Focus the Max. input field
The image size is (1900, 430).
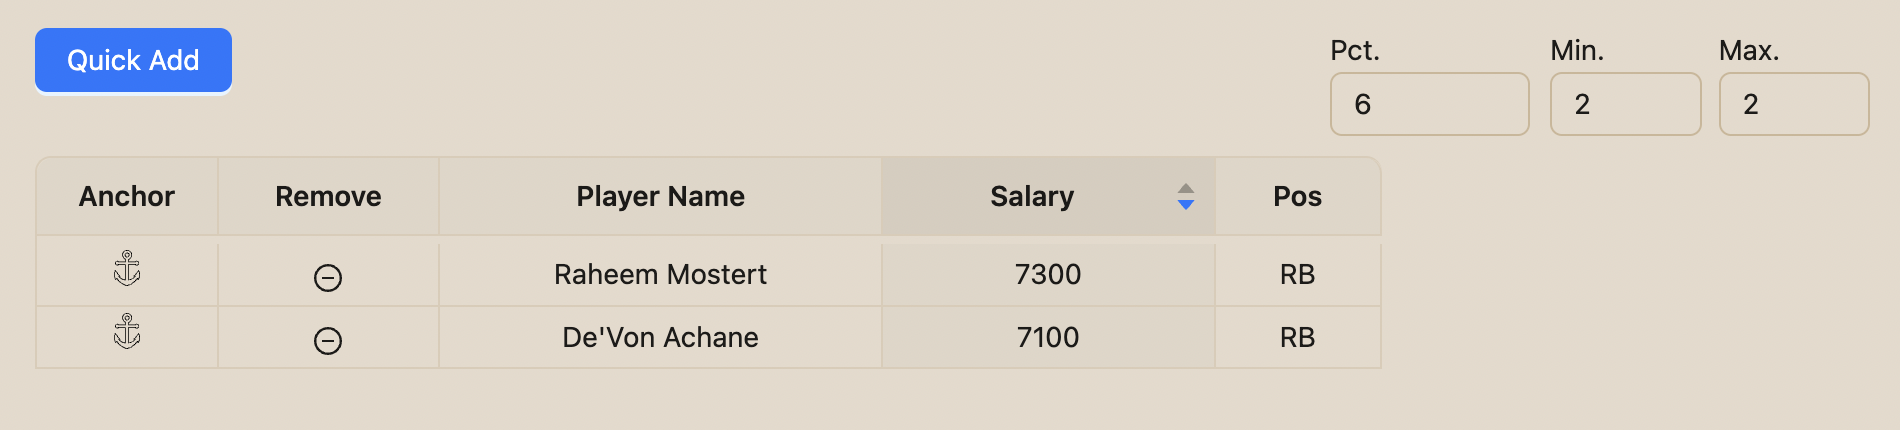tap(1794, 104)
